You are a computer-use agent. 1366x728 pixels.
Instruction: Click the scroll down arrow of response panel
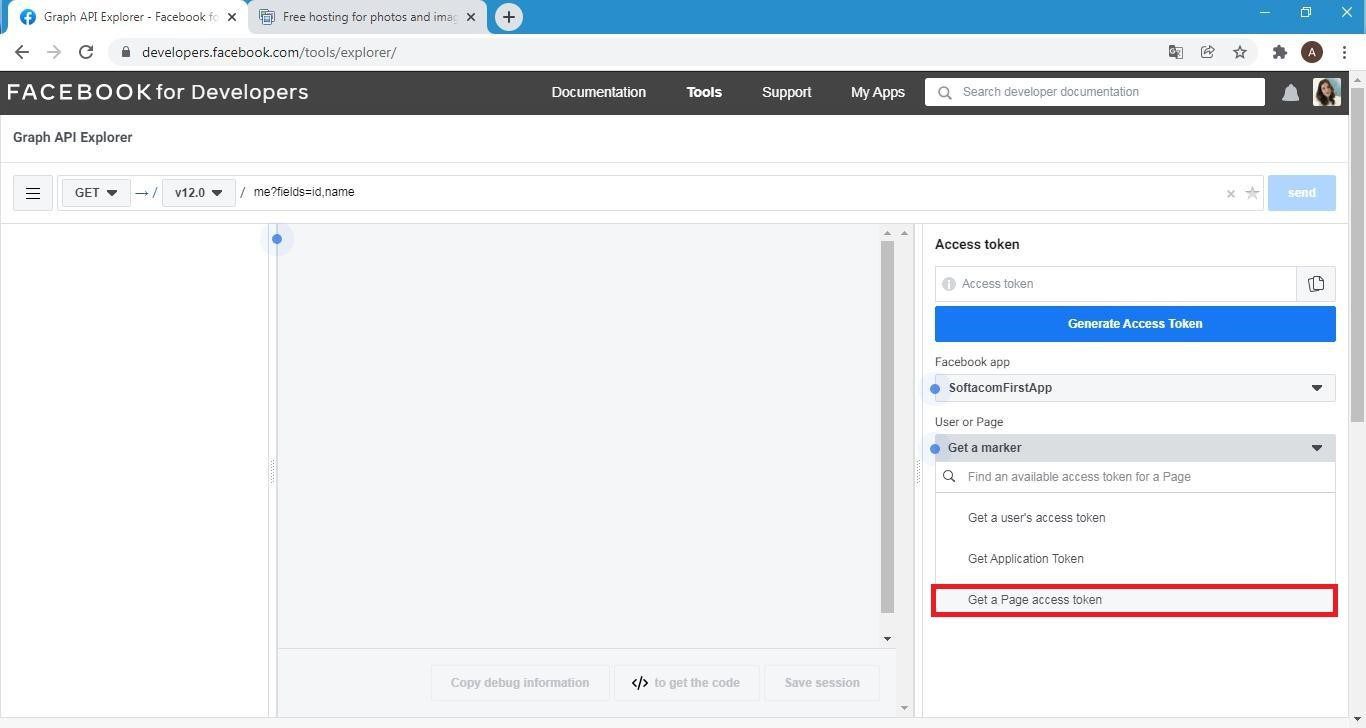pos(887,638)
